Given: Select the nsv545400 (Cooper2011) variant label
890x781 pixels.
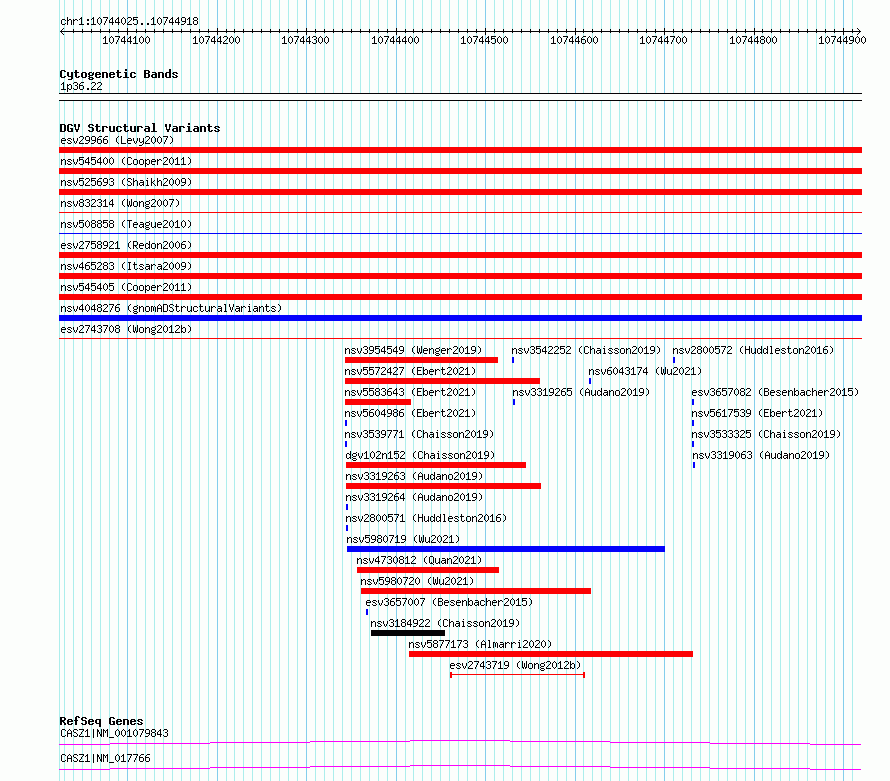Looking at the screenshot, I should 126,161.
